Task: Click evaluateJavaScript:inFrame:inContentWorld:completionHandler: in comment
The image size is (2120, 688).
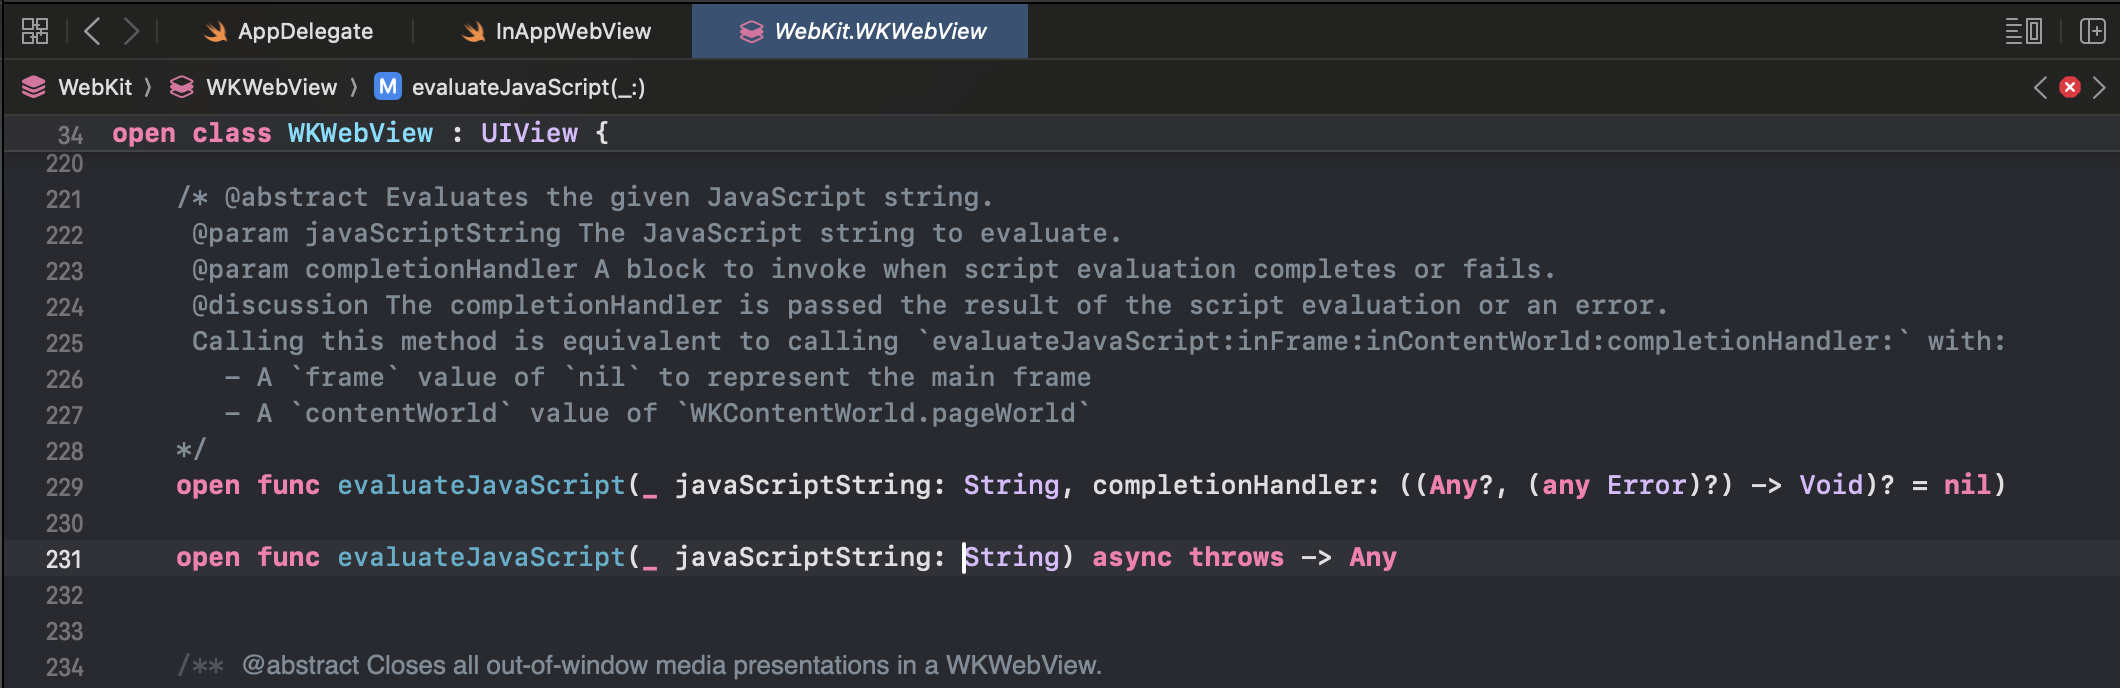Action: tap(1413, 341)
